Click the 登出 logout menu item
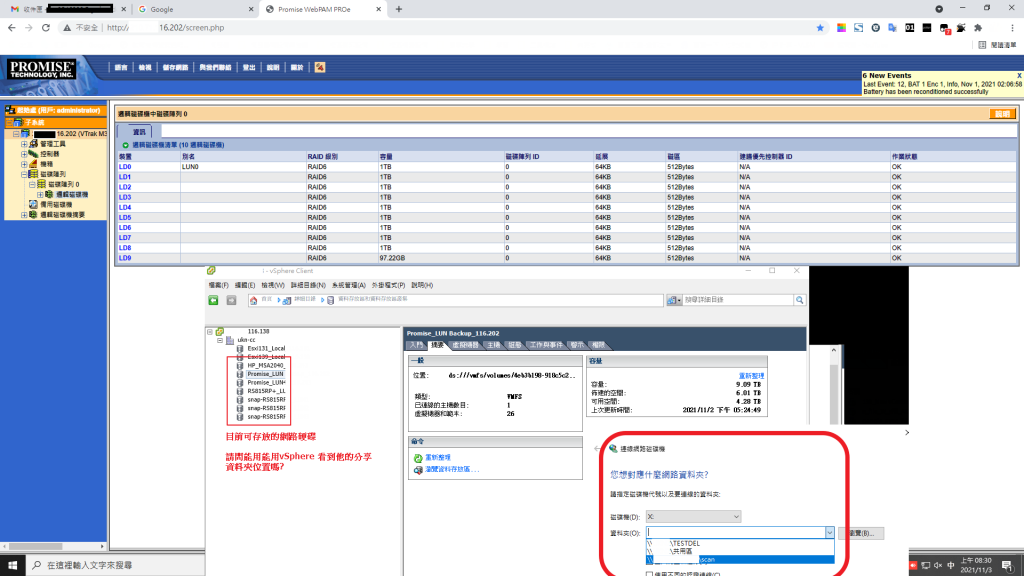Screen dimensions: 1024x576 pos(249,67)
